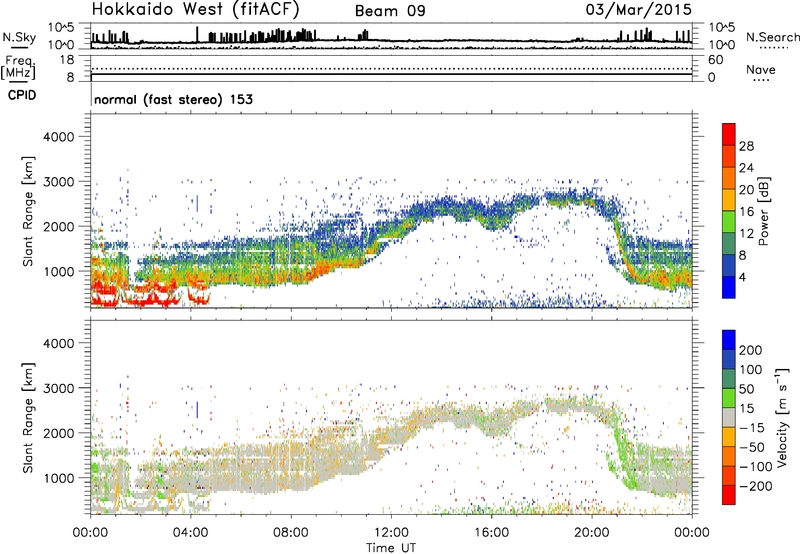The image size is (800, 554).
Task: Click the '200' tick on Velocity colorbar
Action: (751, 350)
